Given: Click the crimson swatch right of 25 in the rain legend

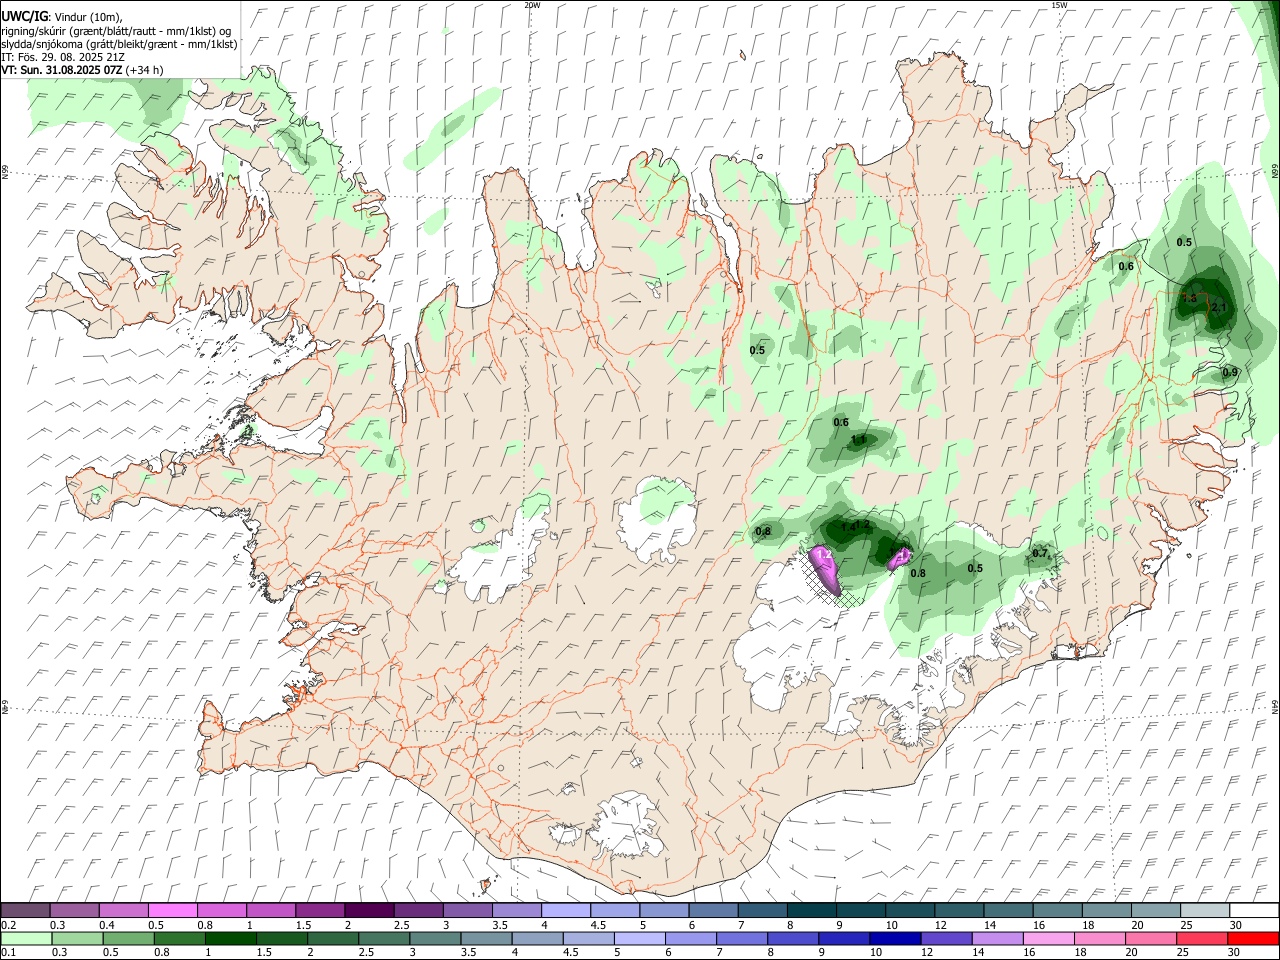Looking at the screenshot, I should click(x=1204, y=938).
